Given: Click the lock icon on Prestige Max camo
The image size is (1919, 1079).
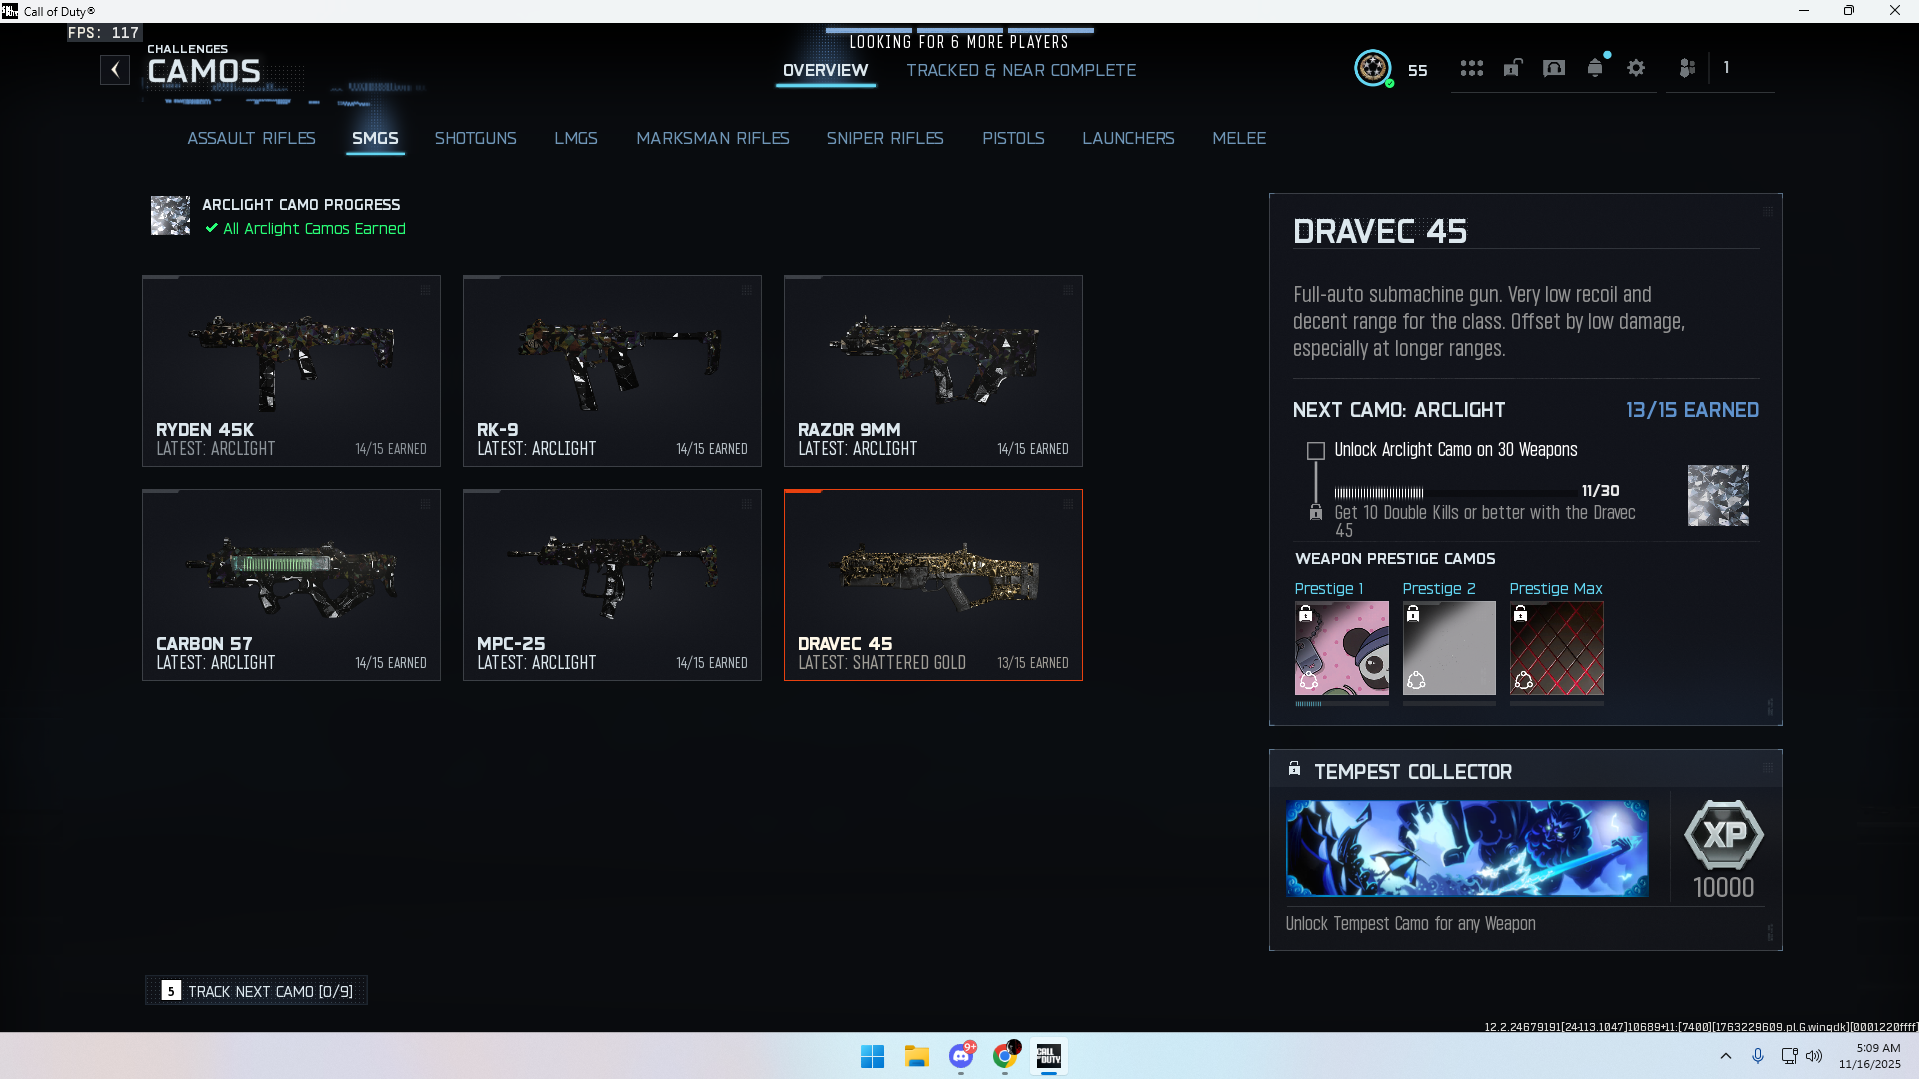Looking at the screenshot, I should (1520, 614).
